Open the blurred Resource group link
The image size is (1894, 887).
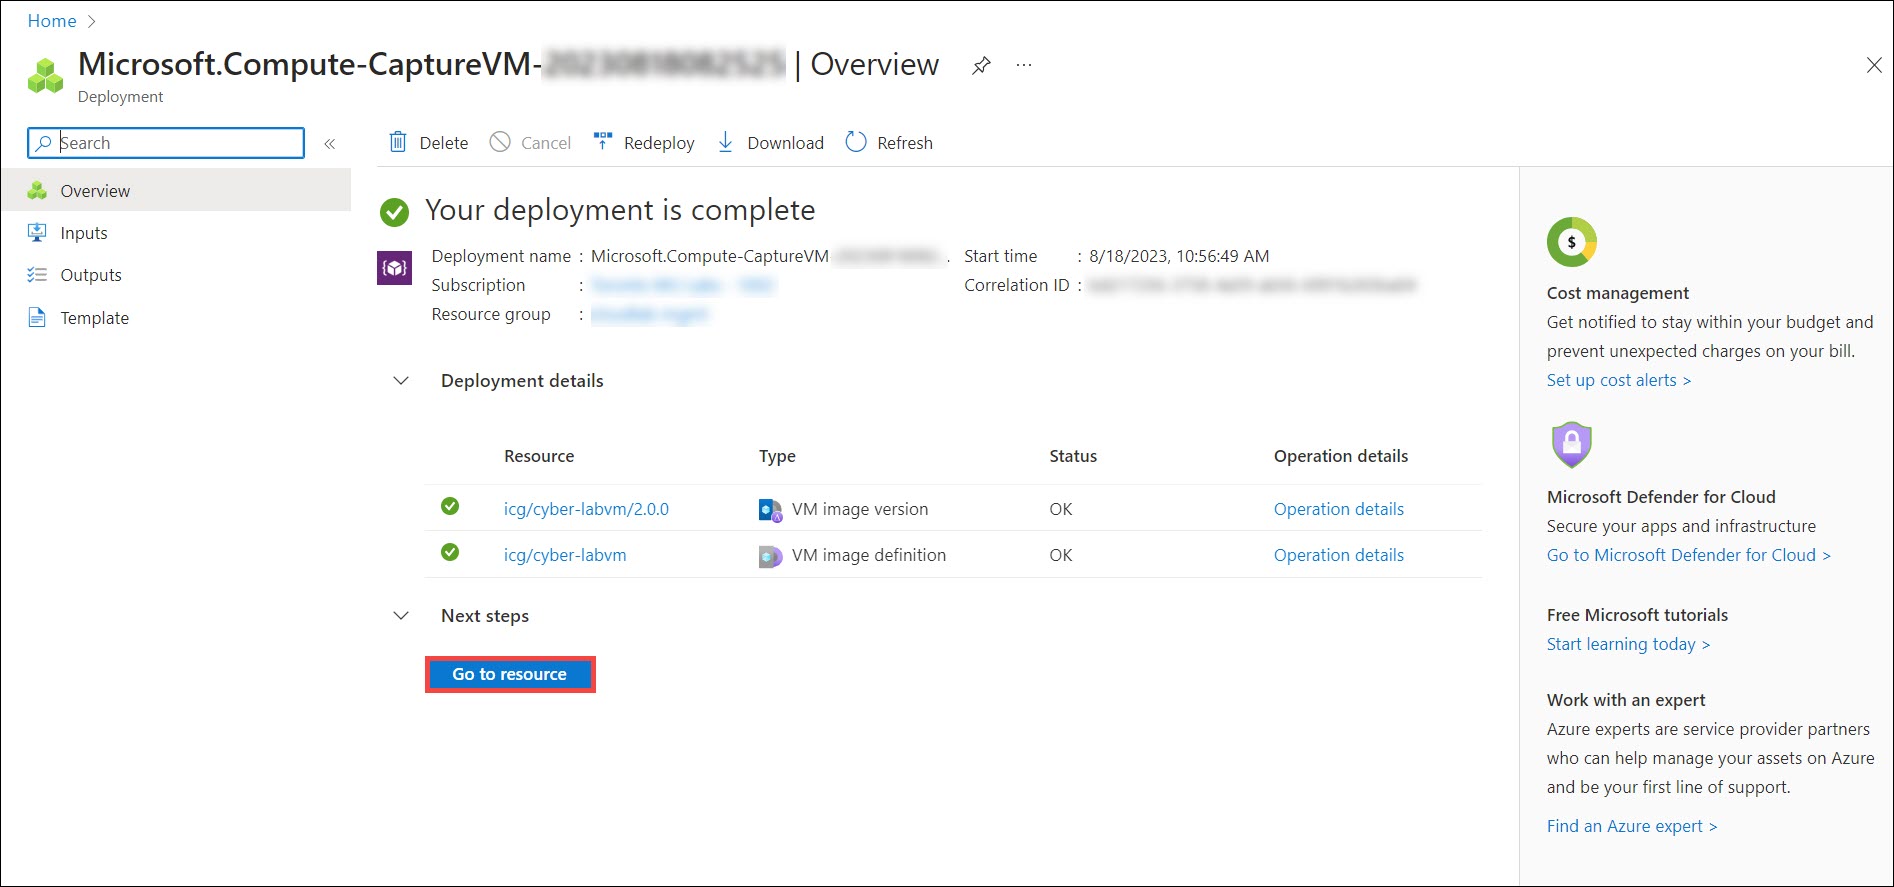(649, 315)
